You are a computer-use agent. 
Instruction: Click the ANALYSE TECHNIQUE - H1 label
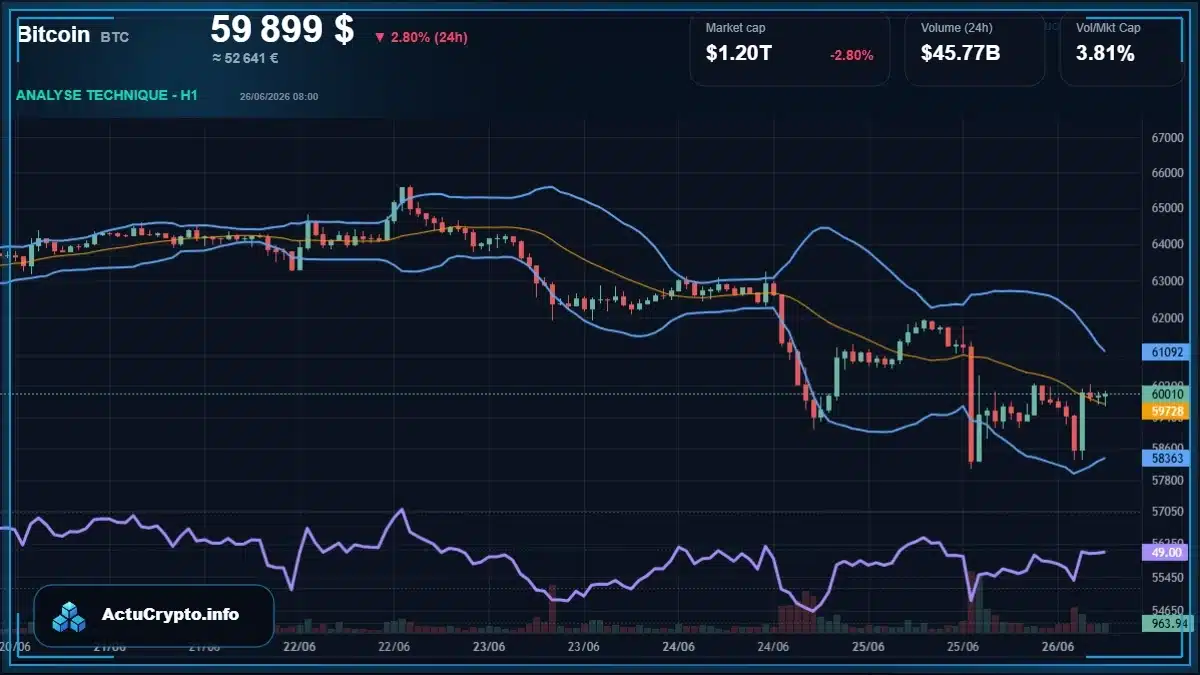[x=107, y=95]
